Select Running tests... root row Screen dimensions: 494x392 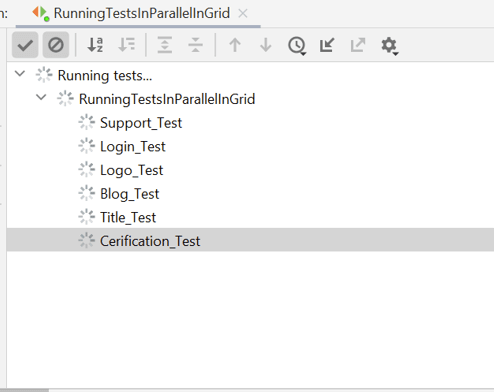(250, 75)
